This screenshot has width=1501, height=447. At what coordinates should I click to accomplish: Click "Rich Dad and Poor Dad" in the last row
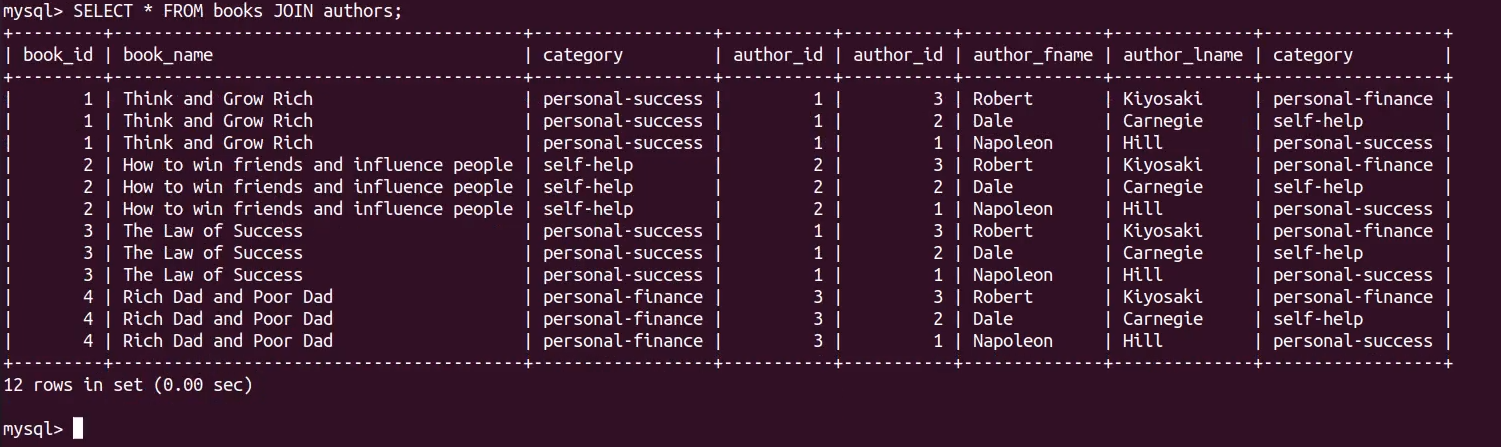coord(228,341)
